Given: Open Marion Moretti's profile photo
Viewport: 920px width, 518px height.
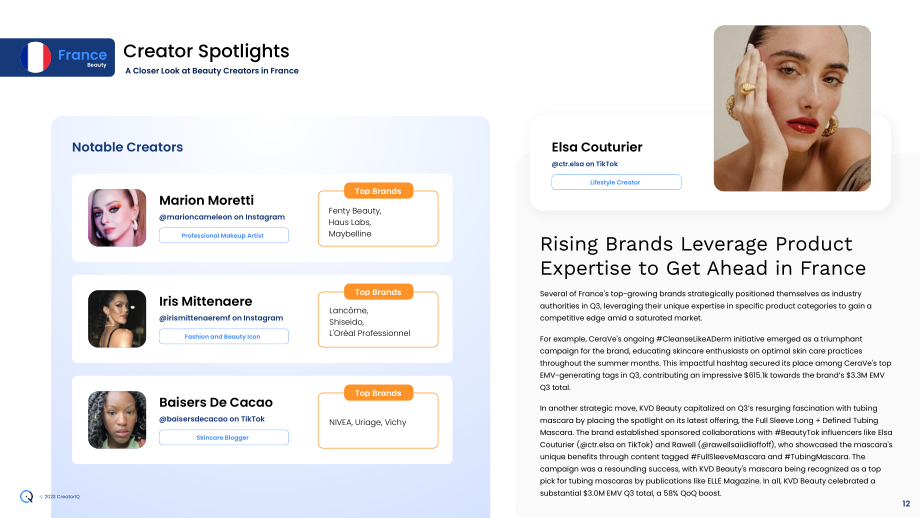Looking at the screenshot, I should 117,218.
